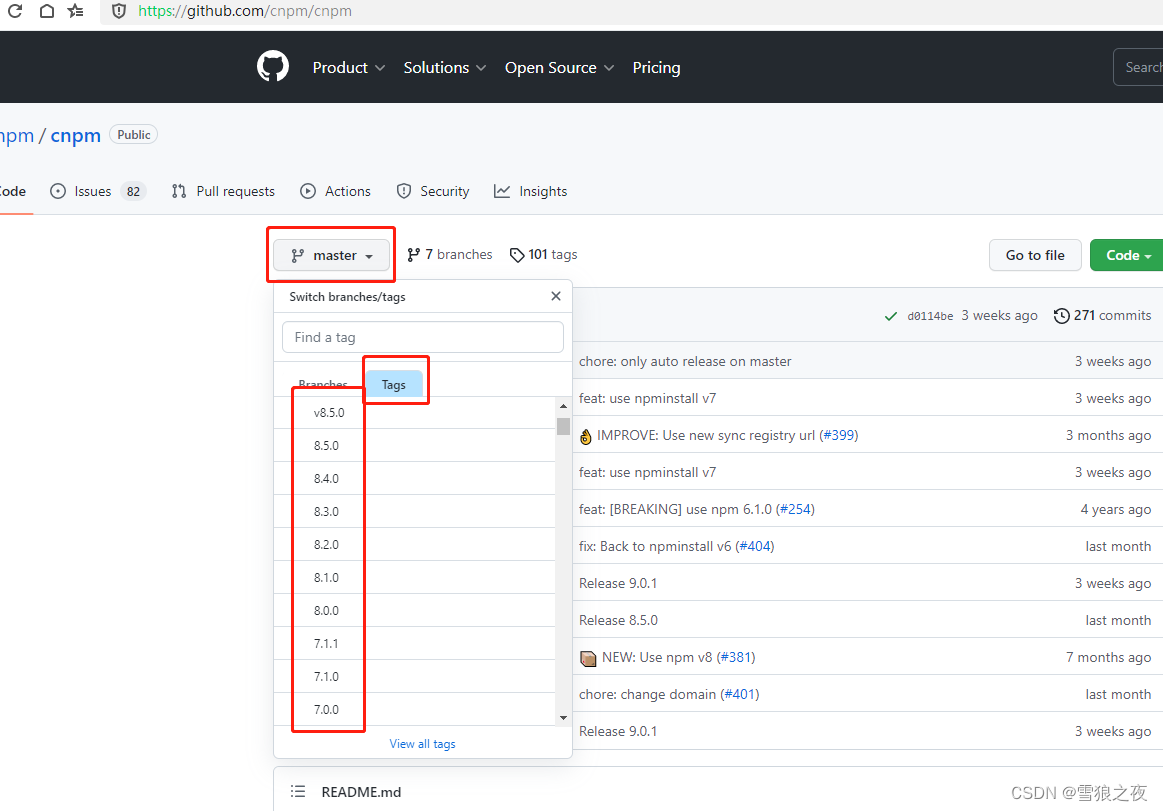Click '7 months ago' commit timestamp
1163x811 pixels.
(x=1108, y=657)
